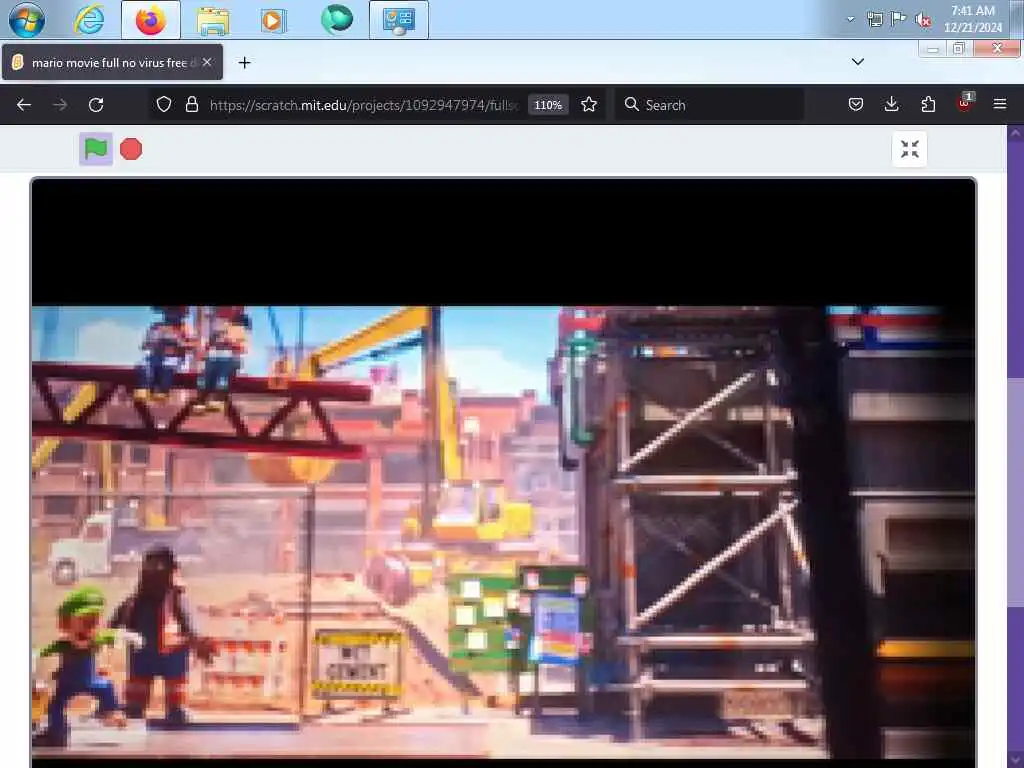
Task: Exit full screen mode in Scratch player
Action: click(909, 149)
